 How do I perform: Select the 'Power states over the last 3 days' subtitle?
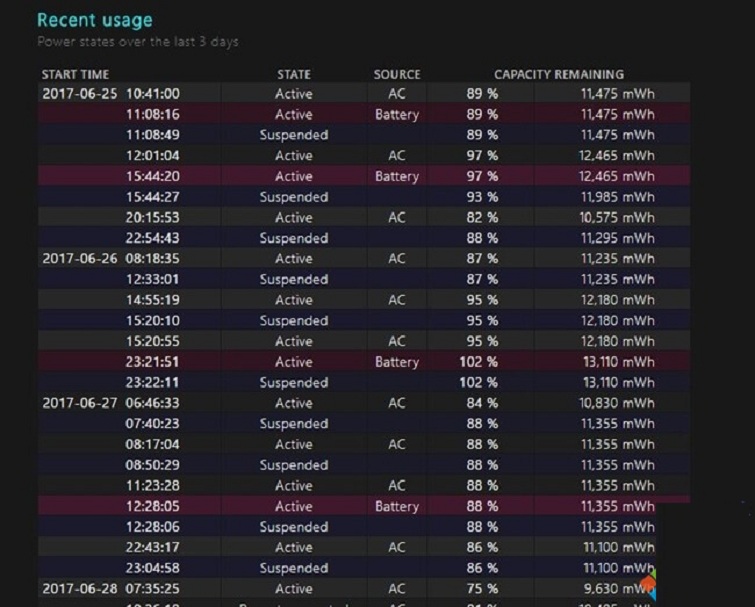138,42
